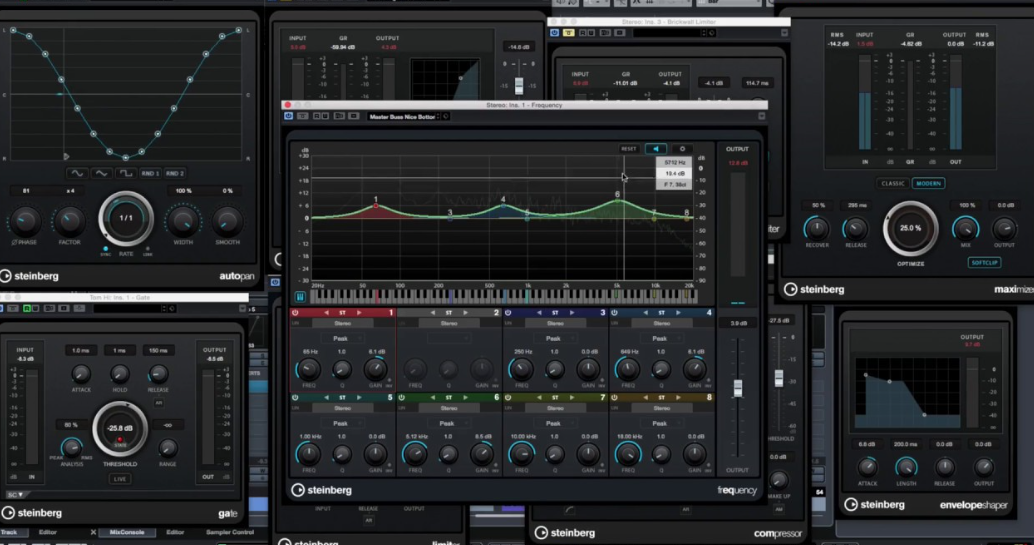Disable EQ band 6 power switch
This screenshot has height=545, width=1034.
pos(403,398)
